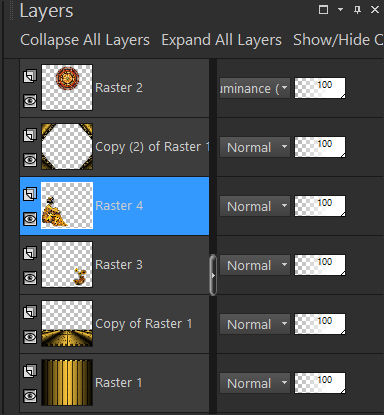Select the Copy (2) of Raster 1 layer

click(x=114, y=147)
